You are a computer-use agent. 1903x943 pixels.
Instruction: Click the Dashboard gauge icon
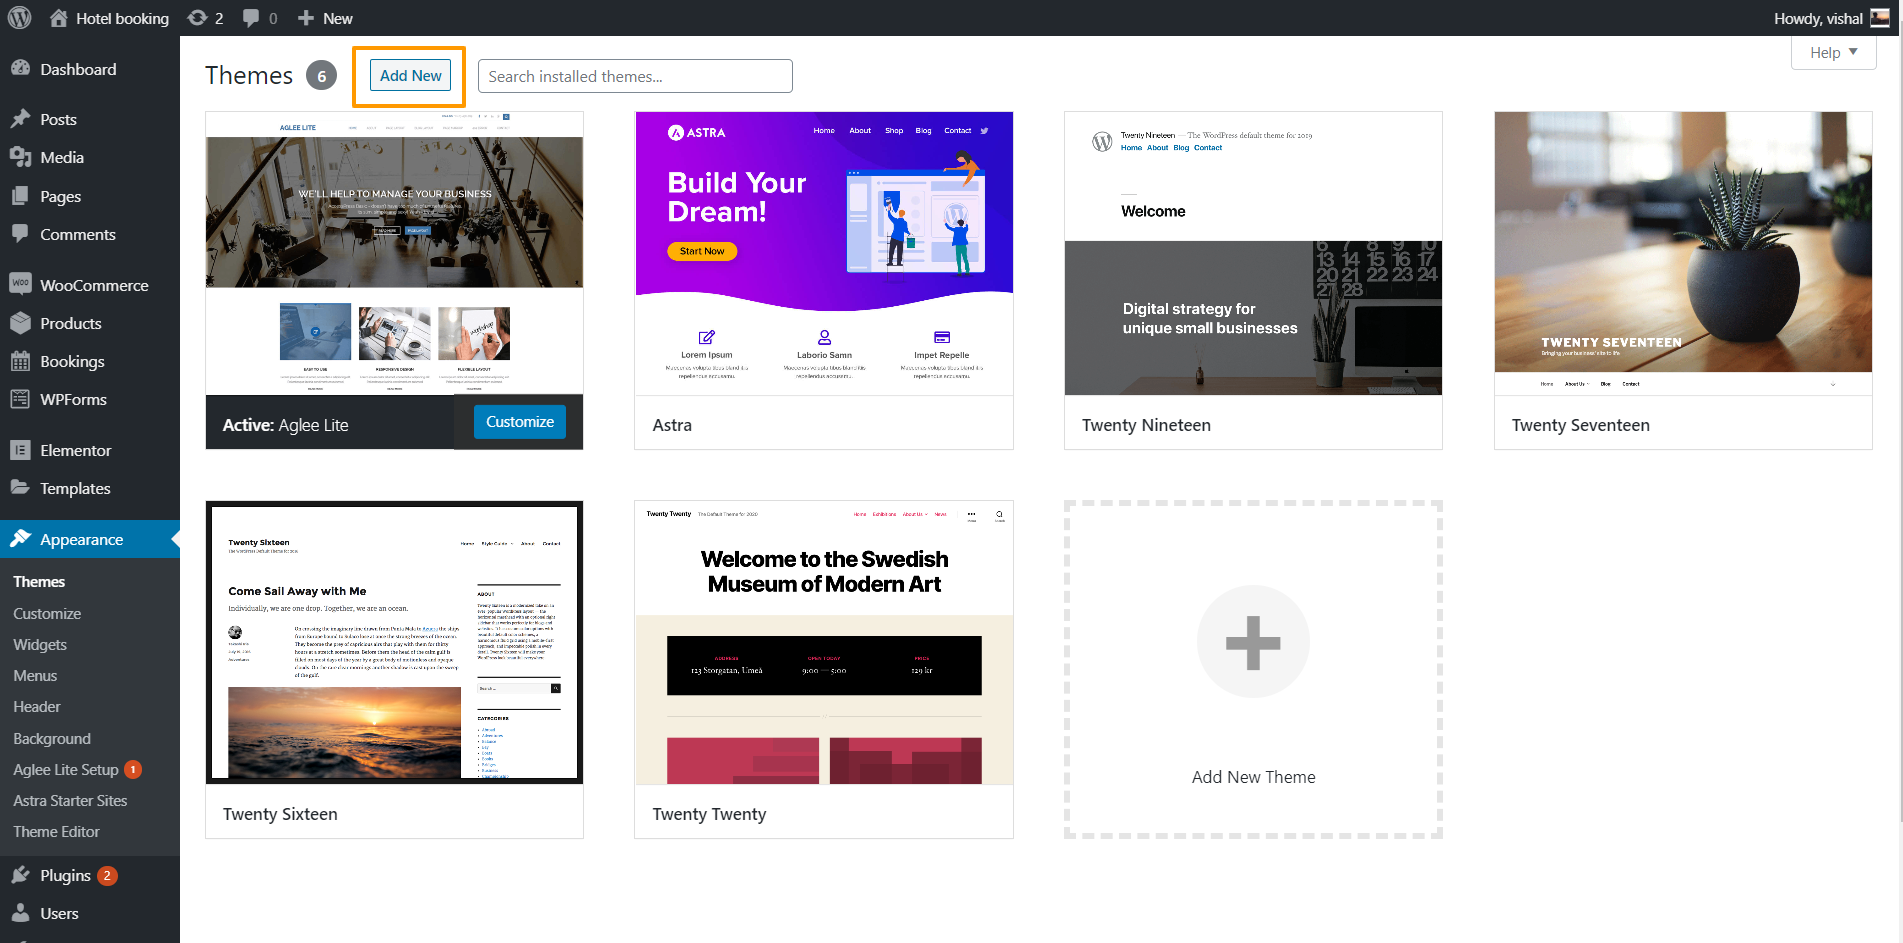click(x=20, y=68)
